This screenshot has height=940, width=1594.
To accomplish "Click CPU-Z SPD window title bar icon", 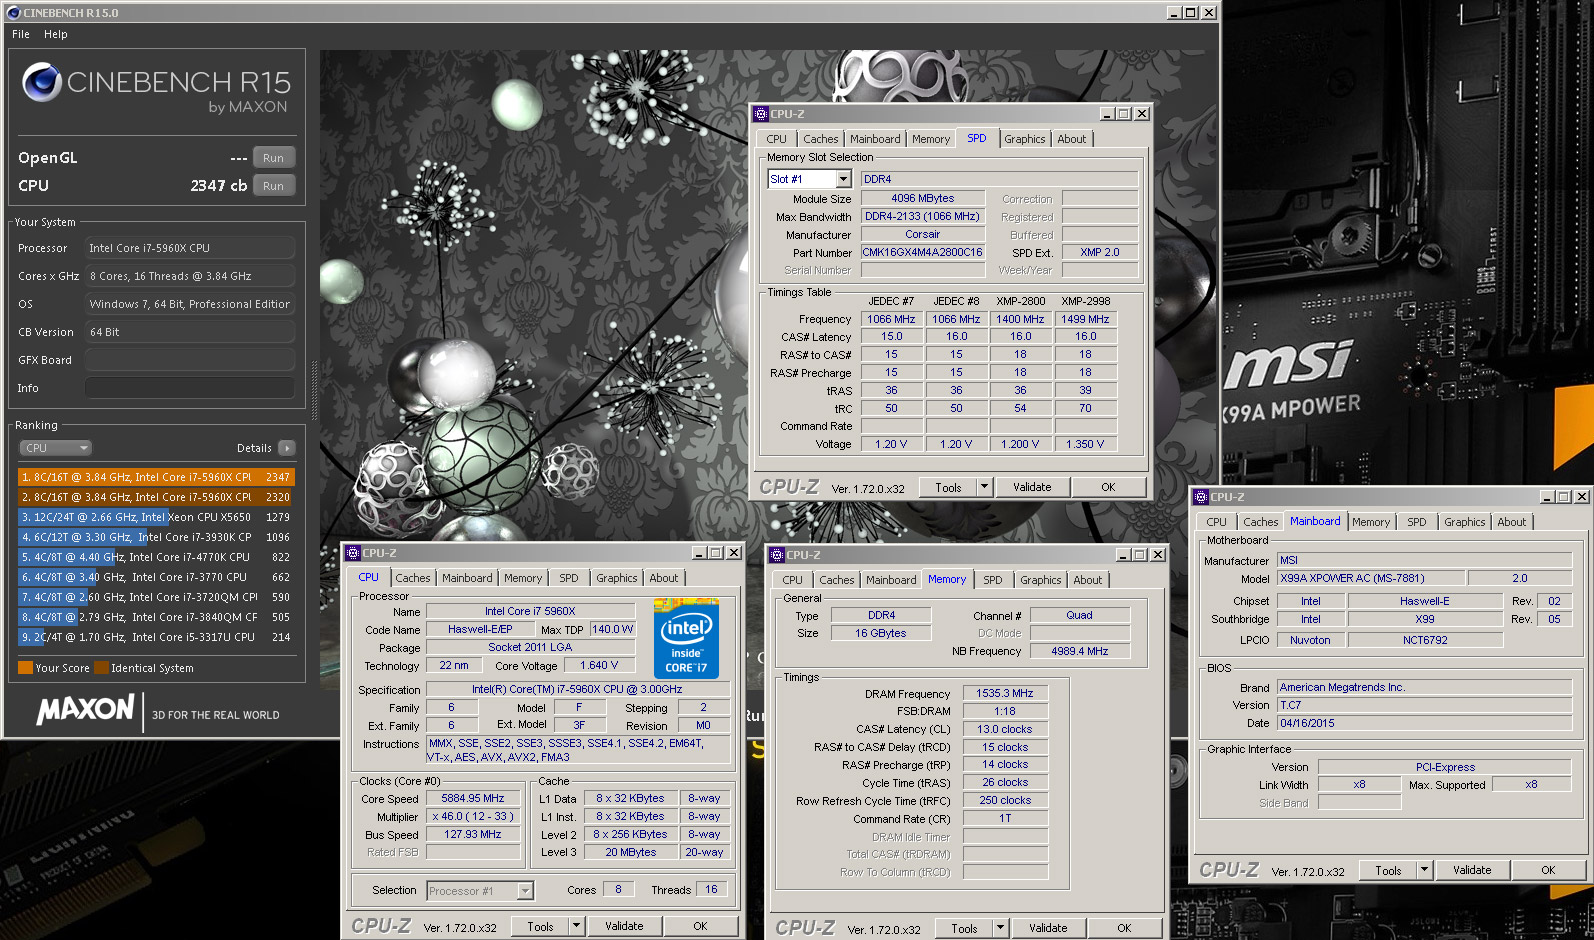I will [761, 114].
